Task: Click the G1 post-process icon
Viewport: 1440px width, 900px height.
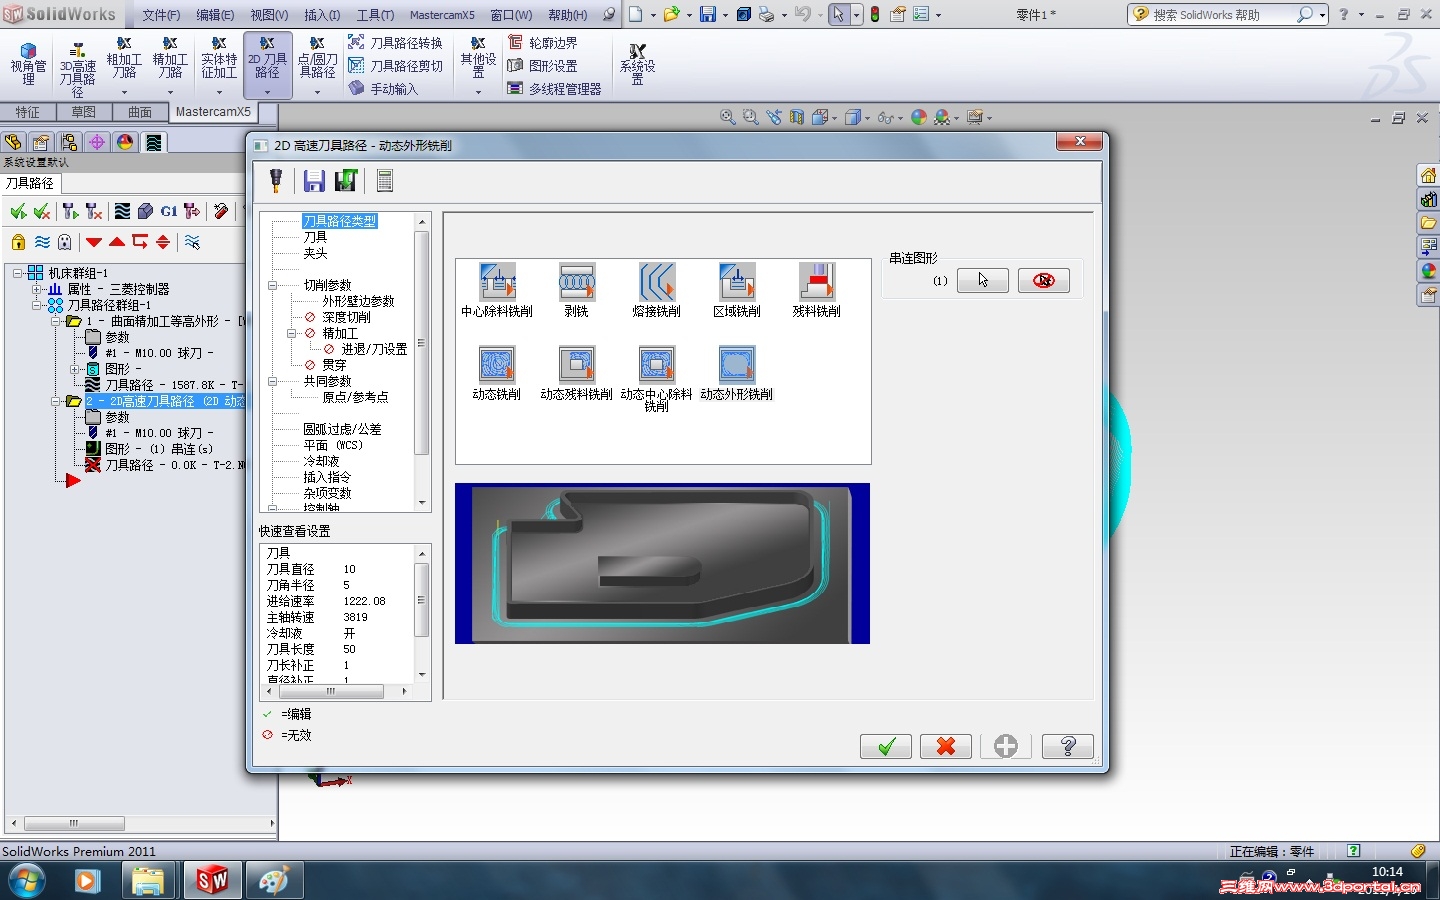Action: pos(169,211)
